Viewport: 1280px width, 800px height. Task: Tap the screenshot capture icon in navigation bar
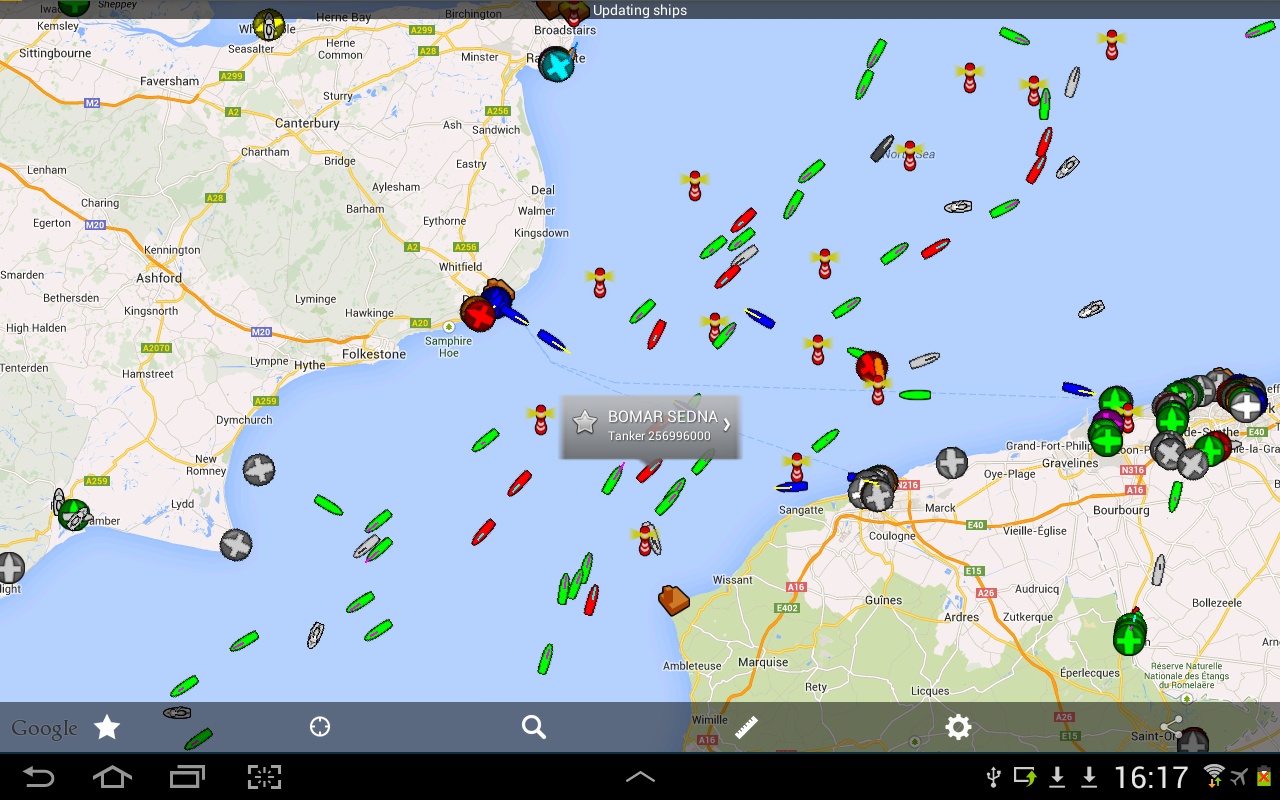tap(264, 777)
